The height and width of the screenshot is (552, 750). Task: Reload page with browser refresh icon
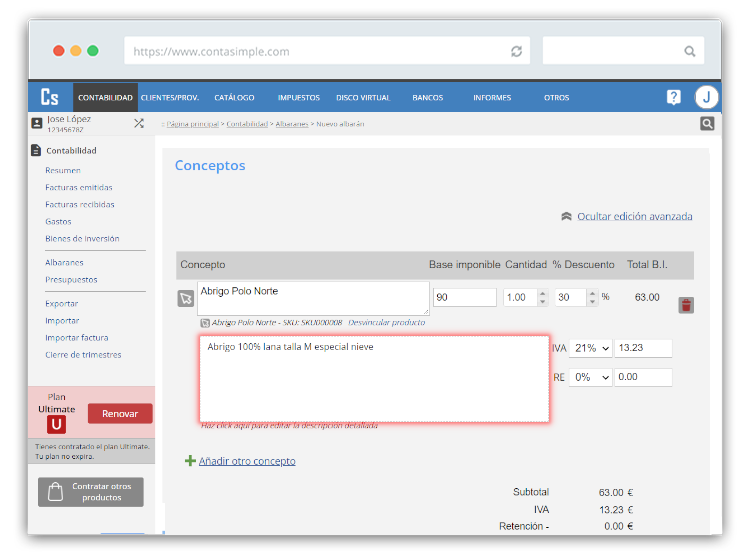516,51
